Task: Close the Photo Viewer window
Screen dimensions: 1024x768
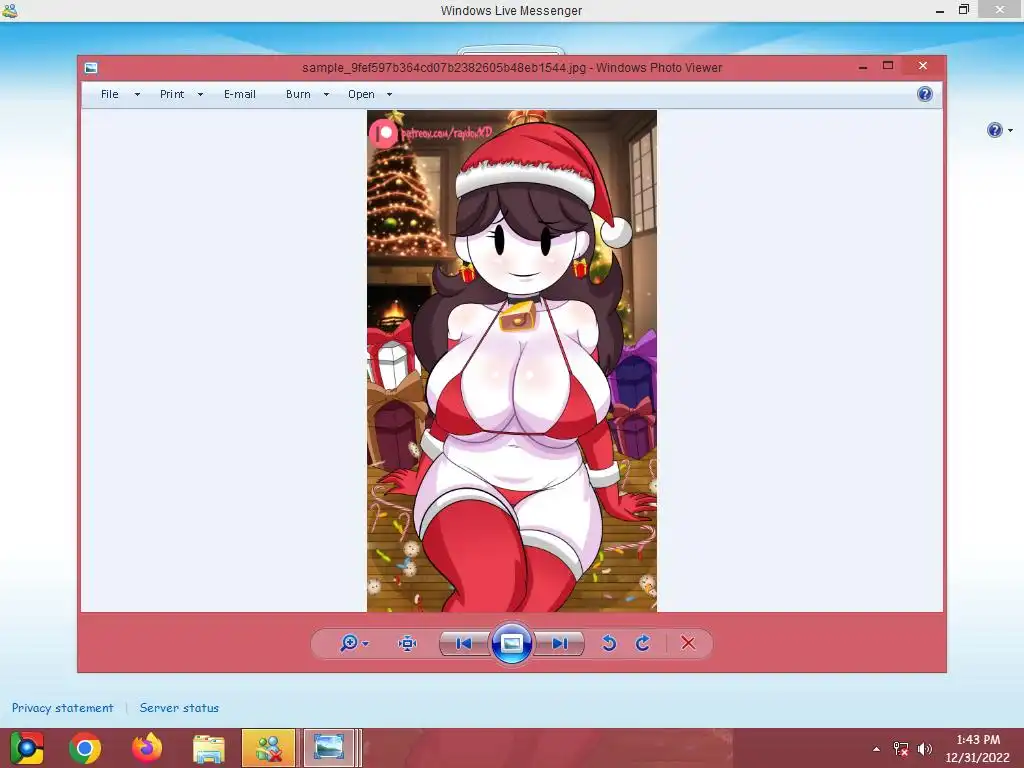Action: point(923,65)
